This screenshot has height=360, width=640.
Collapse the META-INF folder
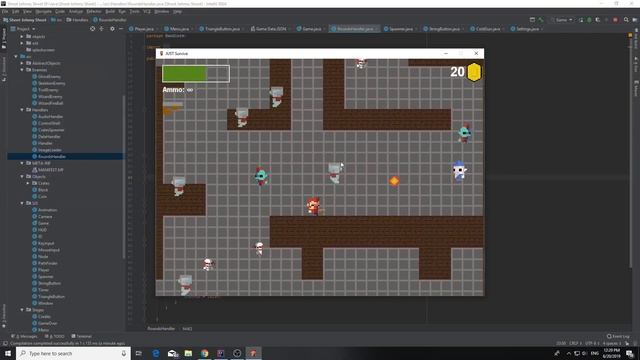(22, 163)
